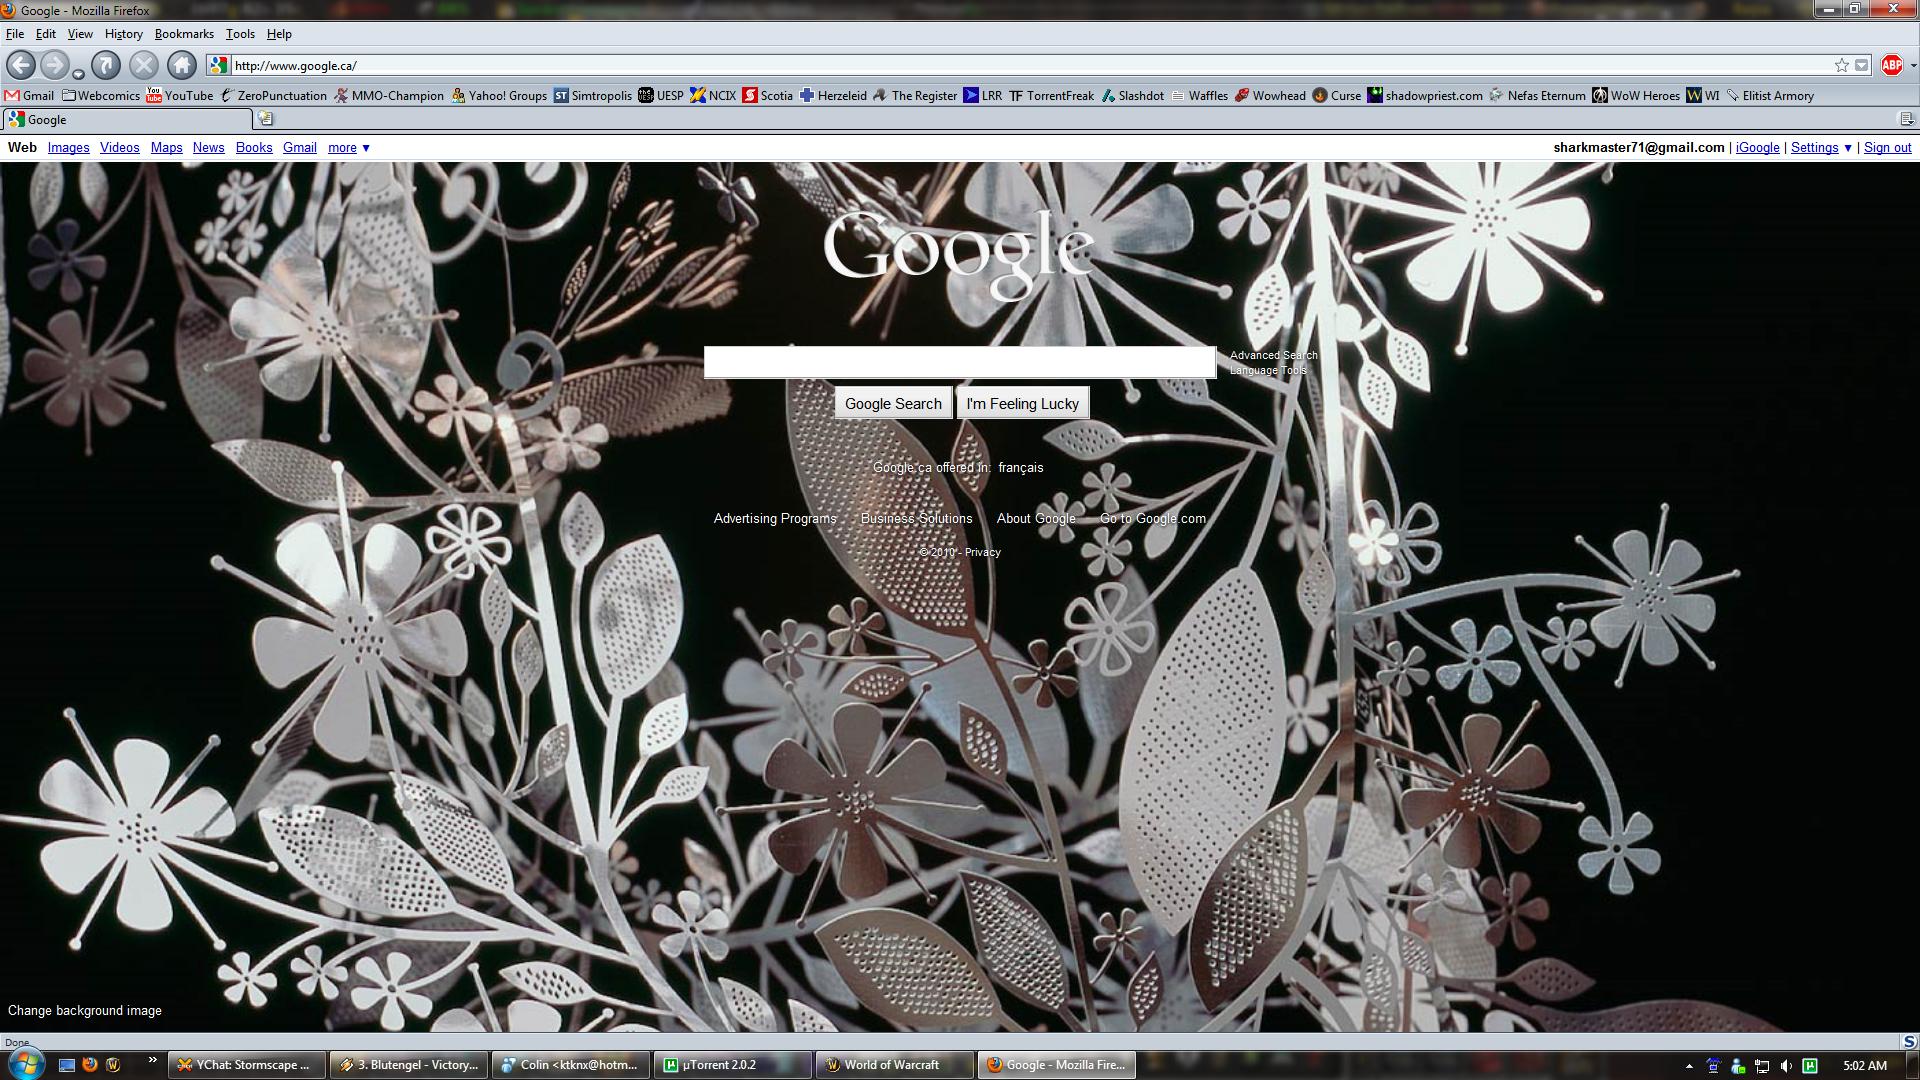Open the YouTube bookmark
Image resolution: width=1920 pixels, height=1080 pixels.
pyautogui.click(x=180, y=96)
